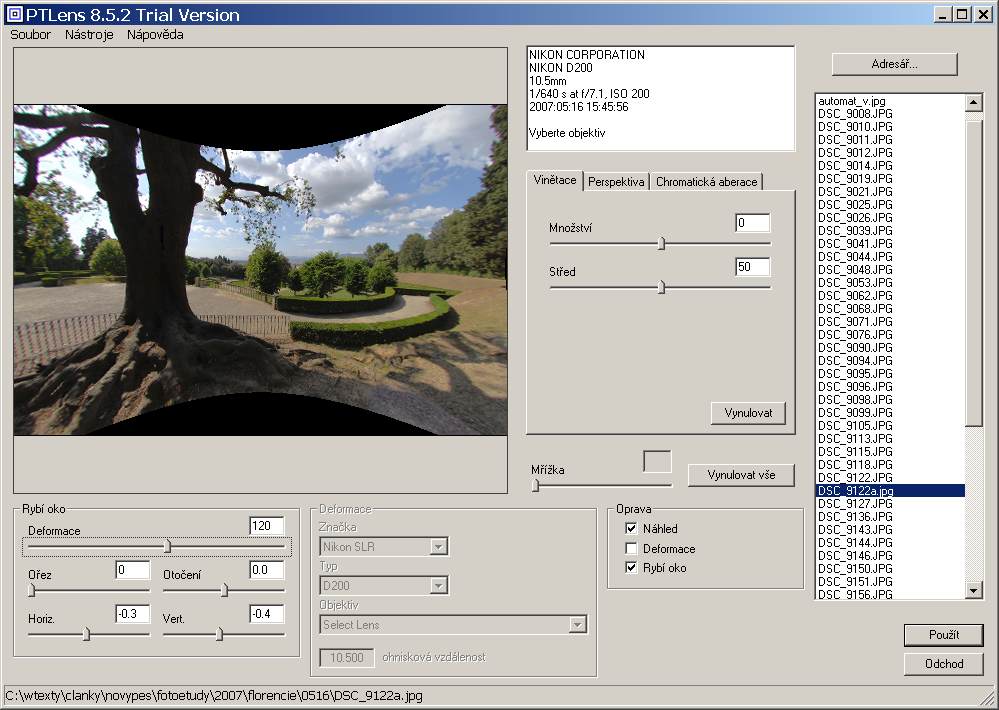Open the Select Lens dropdown

click(577, 625)
